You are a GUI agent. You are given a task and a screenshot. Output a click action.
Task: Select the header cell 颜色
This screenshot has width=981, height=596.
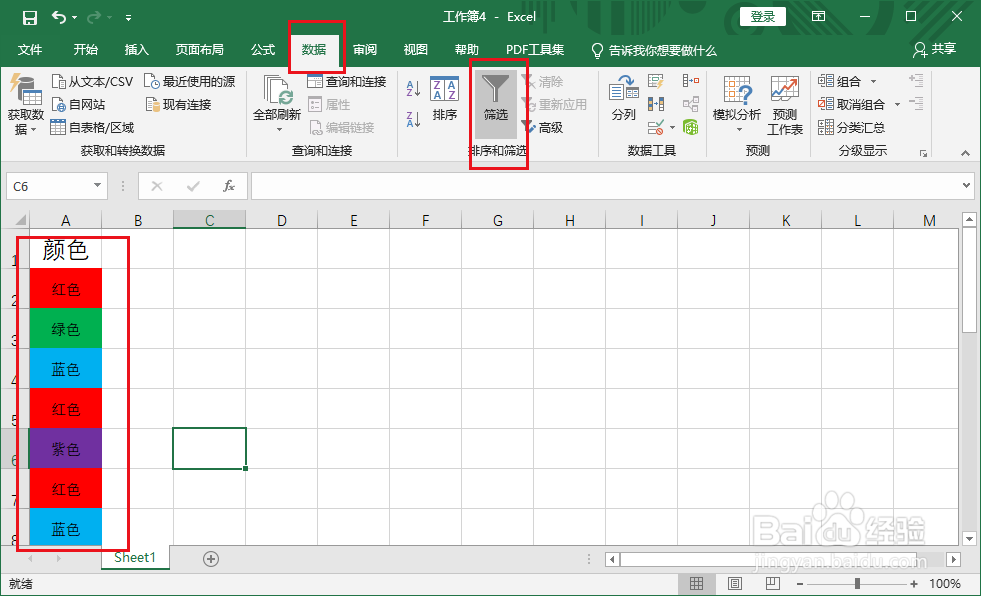(66, 249)
